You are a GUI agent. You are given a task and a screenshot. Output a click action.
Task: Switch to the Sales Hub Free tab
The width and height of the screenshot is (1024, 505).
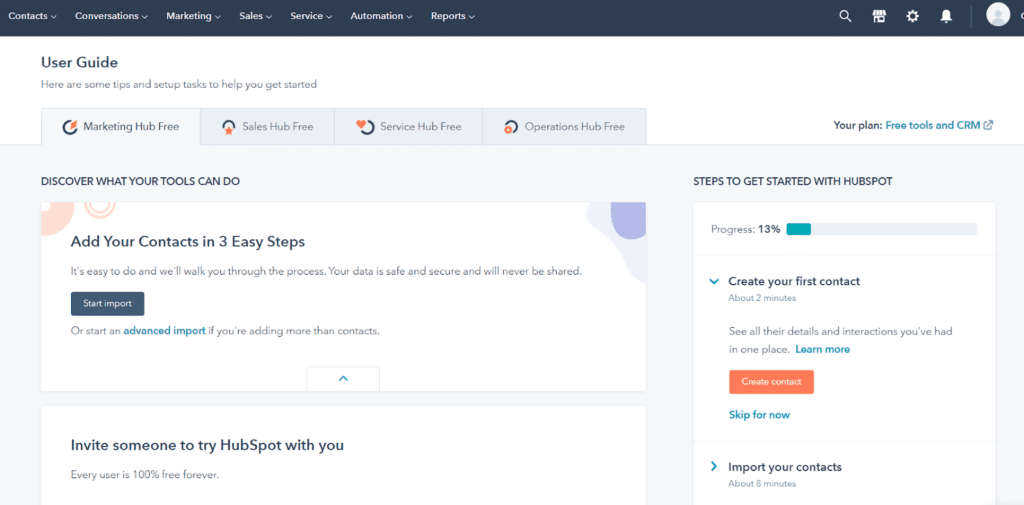click(x=267, y=127)
